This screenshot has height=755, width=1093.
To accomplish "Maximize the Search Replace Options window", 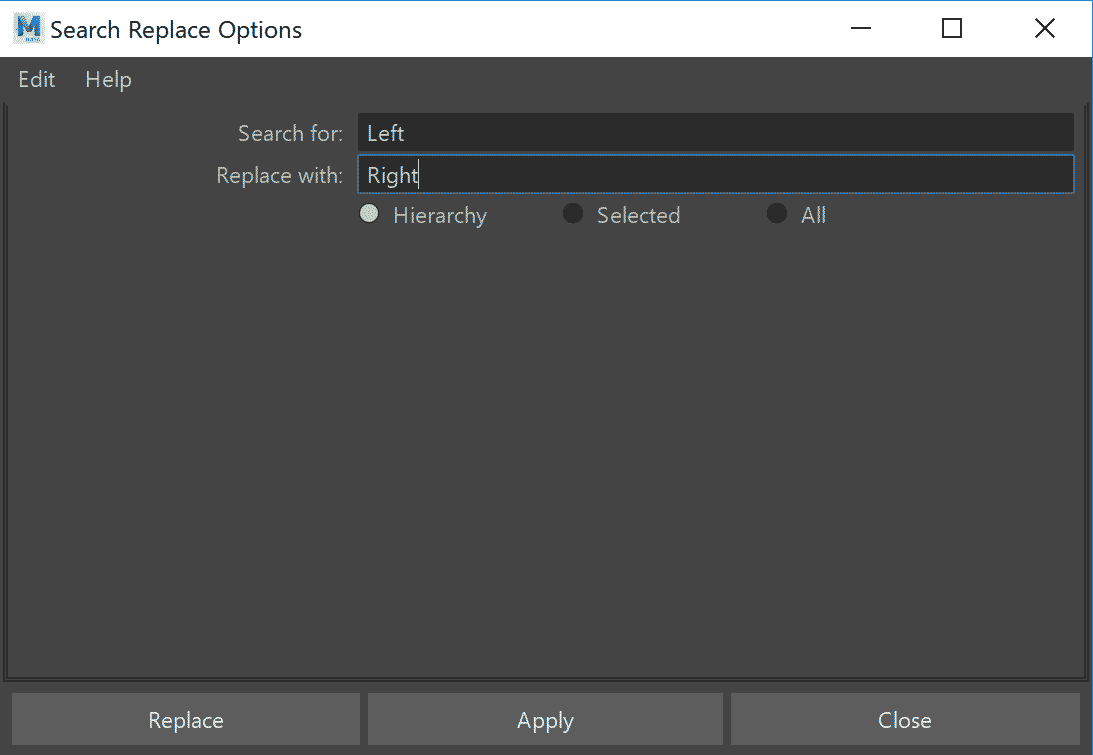I will click(952, 29).
